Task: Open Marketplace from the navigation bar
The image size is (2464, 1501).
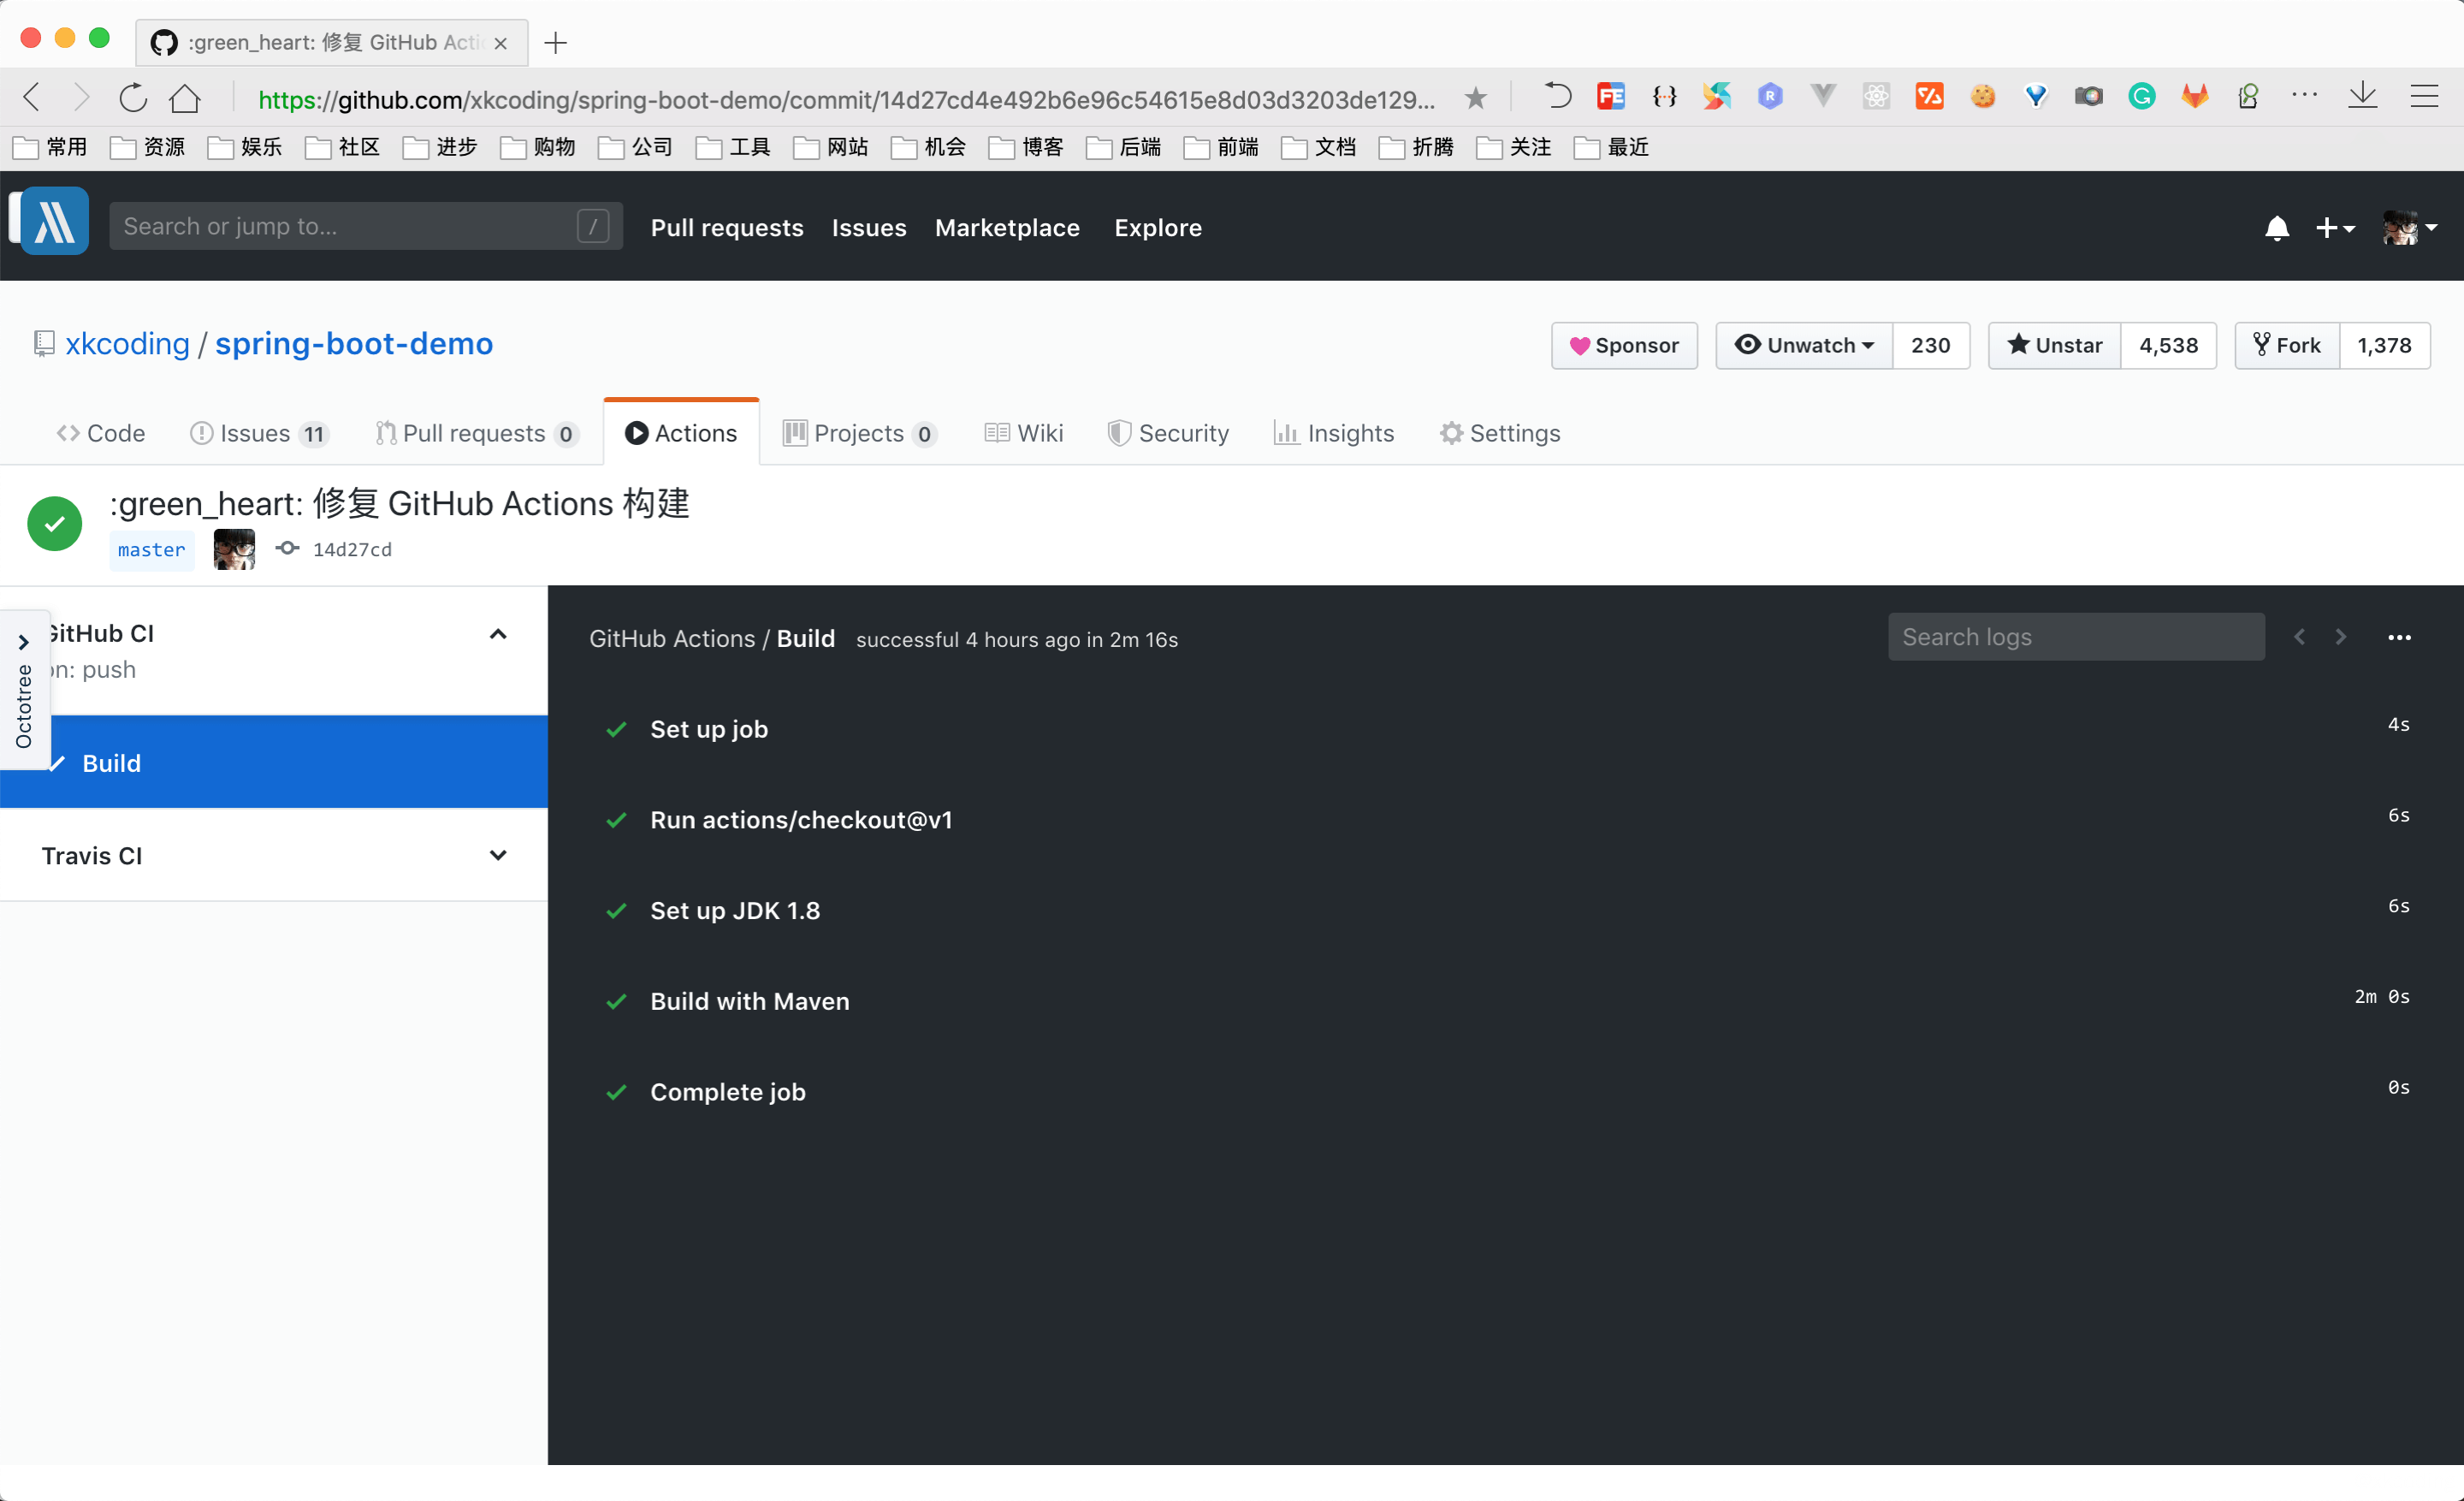Action: 1007,228
